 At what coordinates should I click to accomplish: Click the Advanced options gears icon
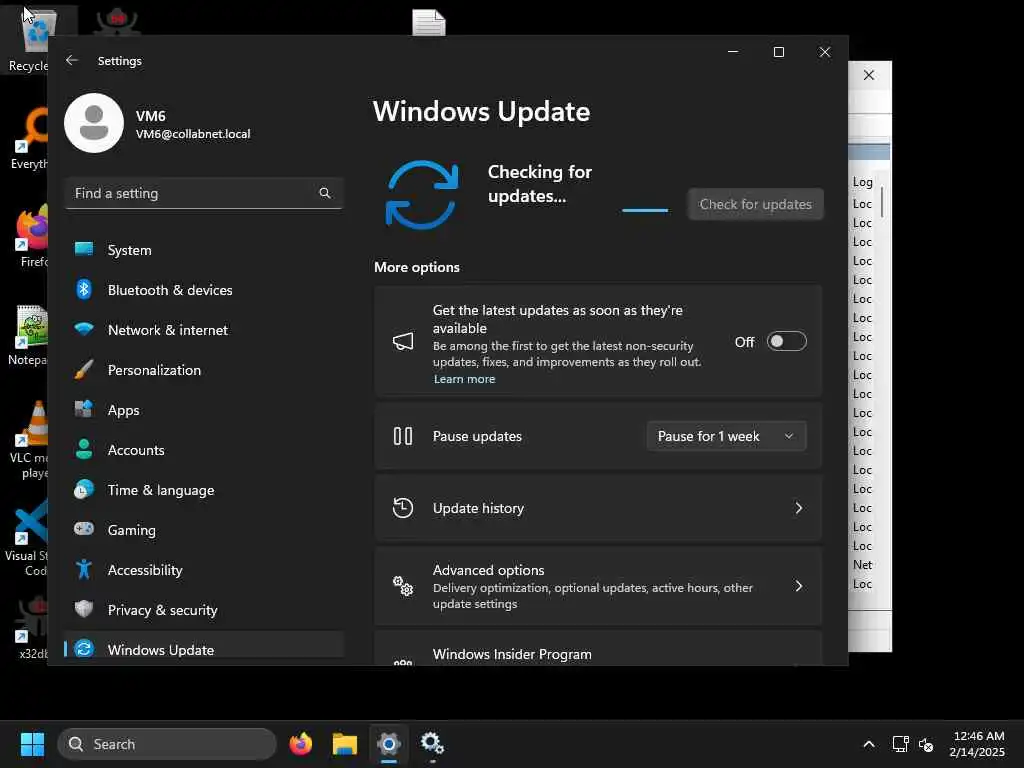(403, 586)
